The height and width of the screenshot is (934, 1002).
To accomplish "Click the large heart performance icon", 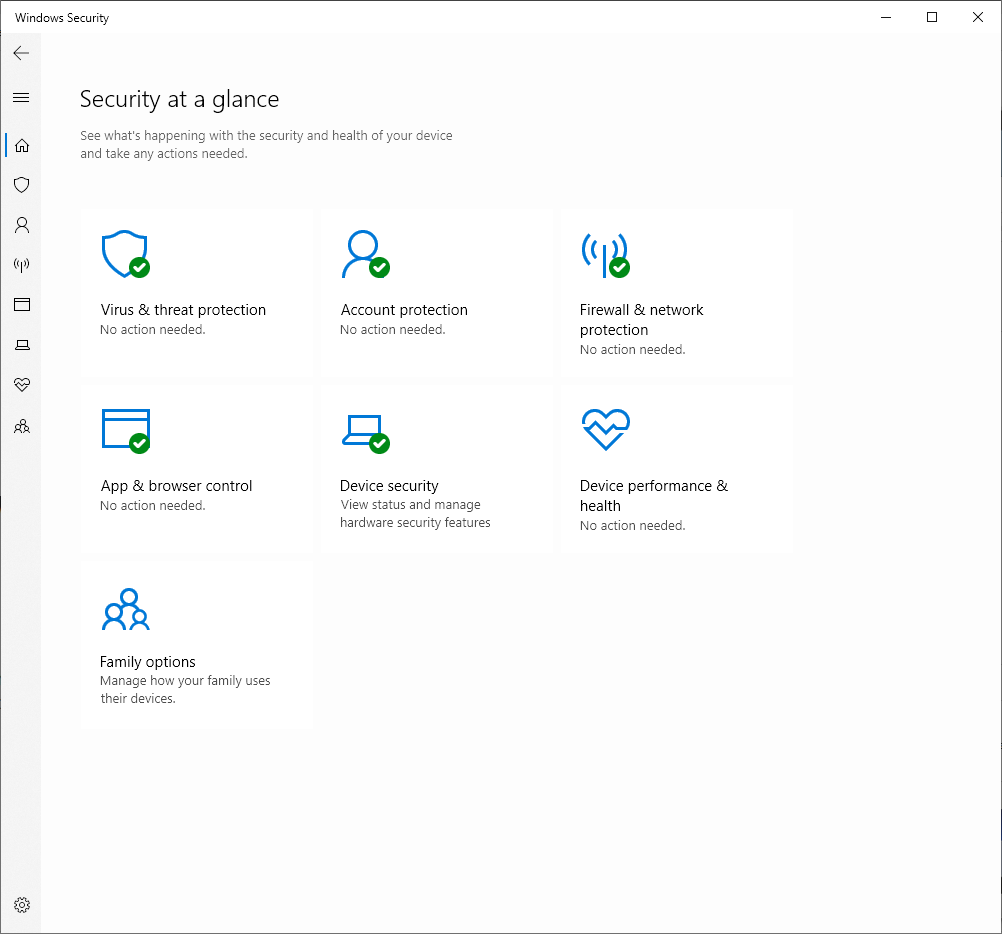I will tap(606, 429).
